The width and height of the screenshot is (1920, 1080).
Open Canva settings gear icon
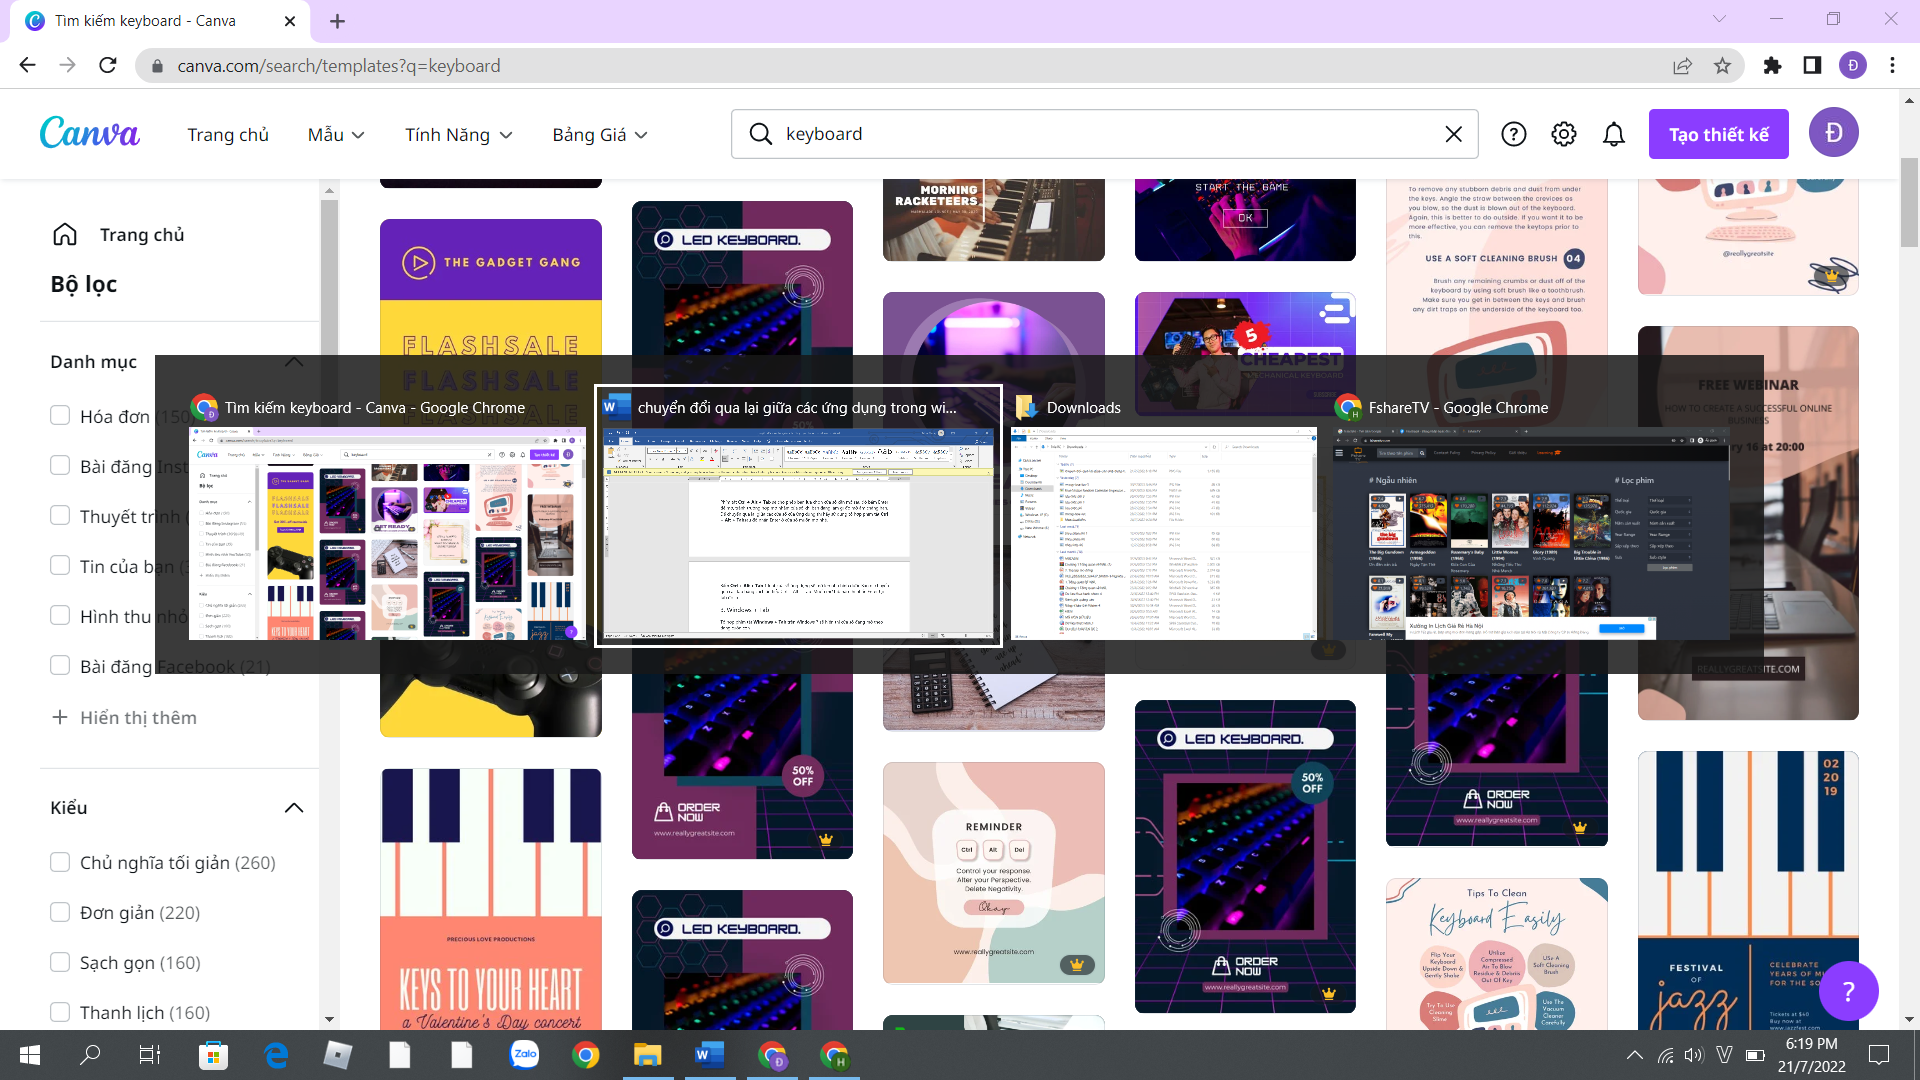[1564, 134]
